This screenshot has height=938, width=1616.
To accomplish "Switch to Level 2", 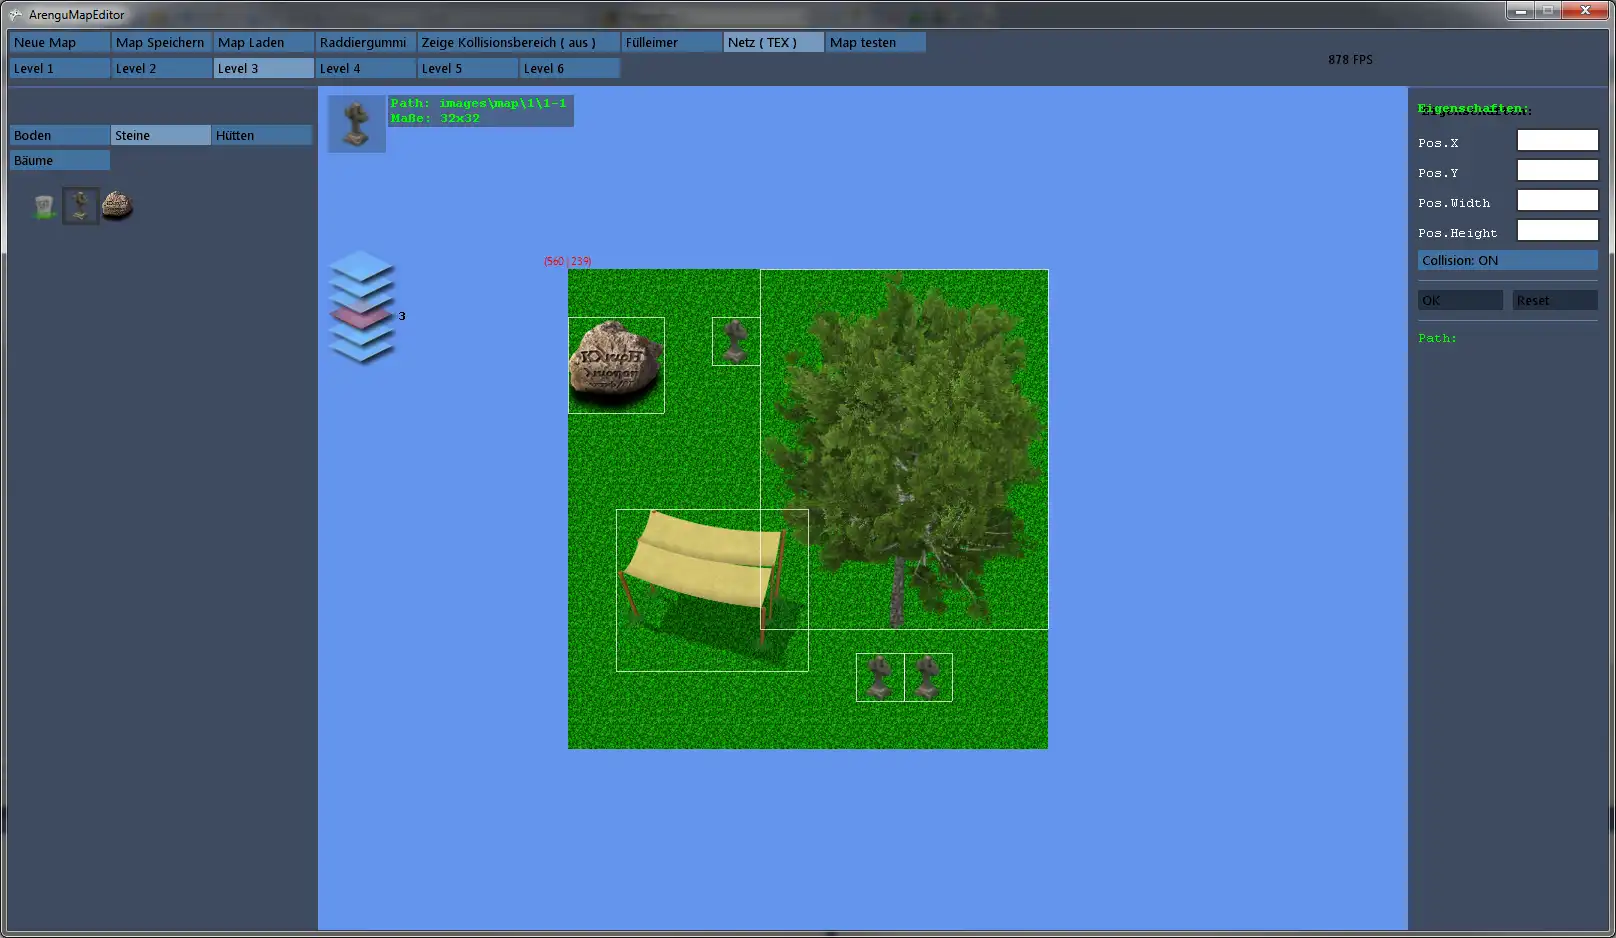I will (162, 68).
